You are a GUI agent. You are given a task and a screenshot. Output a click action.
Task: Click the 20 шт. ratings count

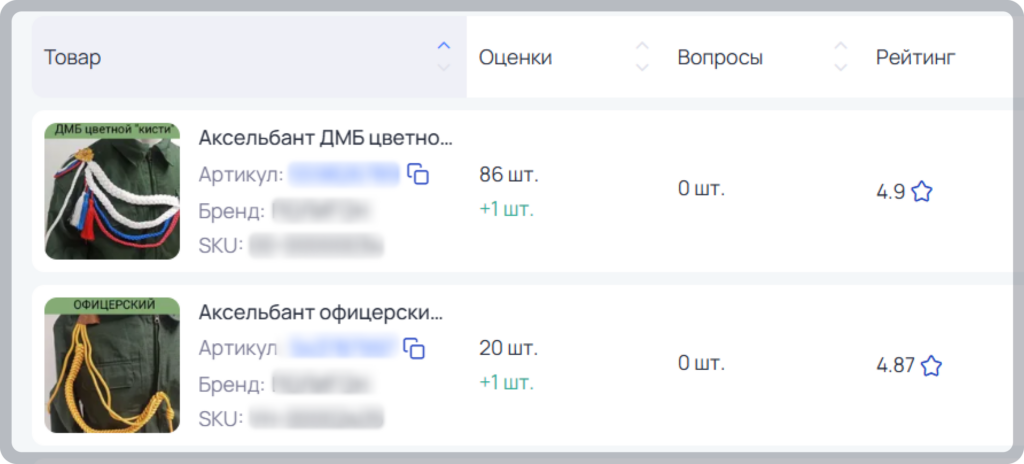pos(509,348)
